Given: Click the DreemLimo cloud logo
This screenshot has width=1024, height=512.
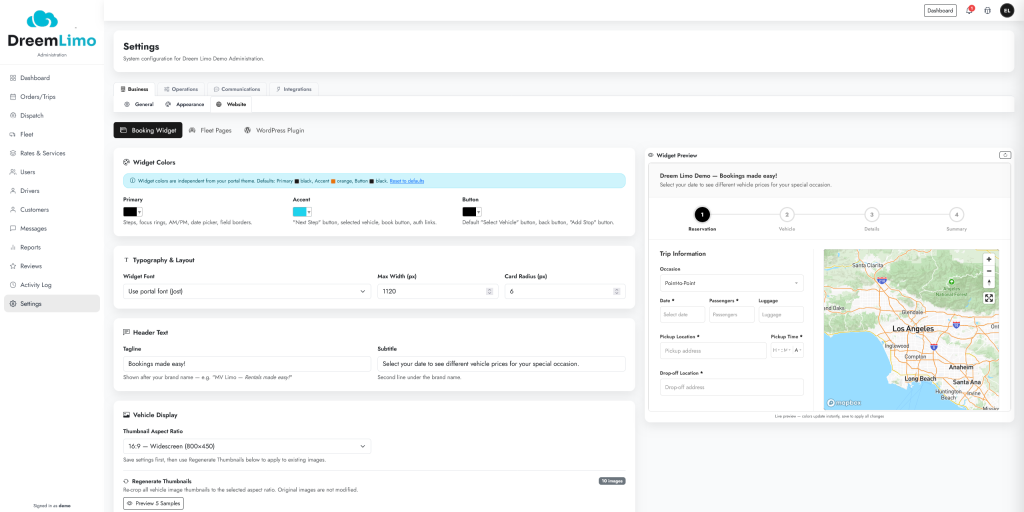Looking at the screenshot, I should coord(42,20).
